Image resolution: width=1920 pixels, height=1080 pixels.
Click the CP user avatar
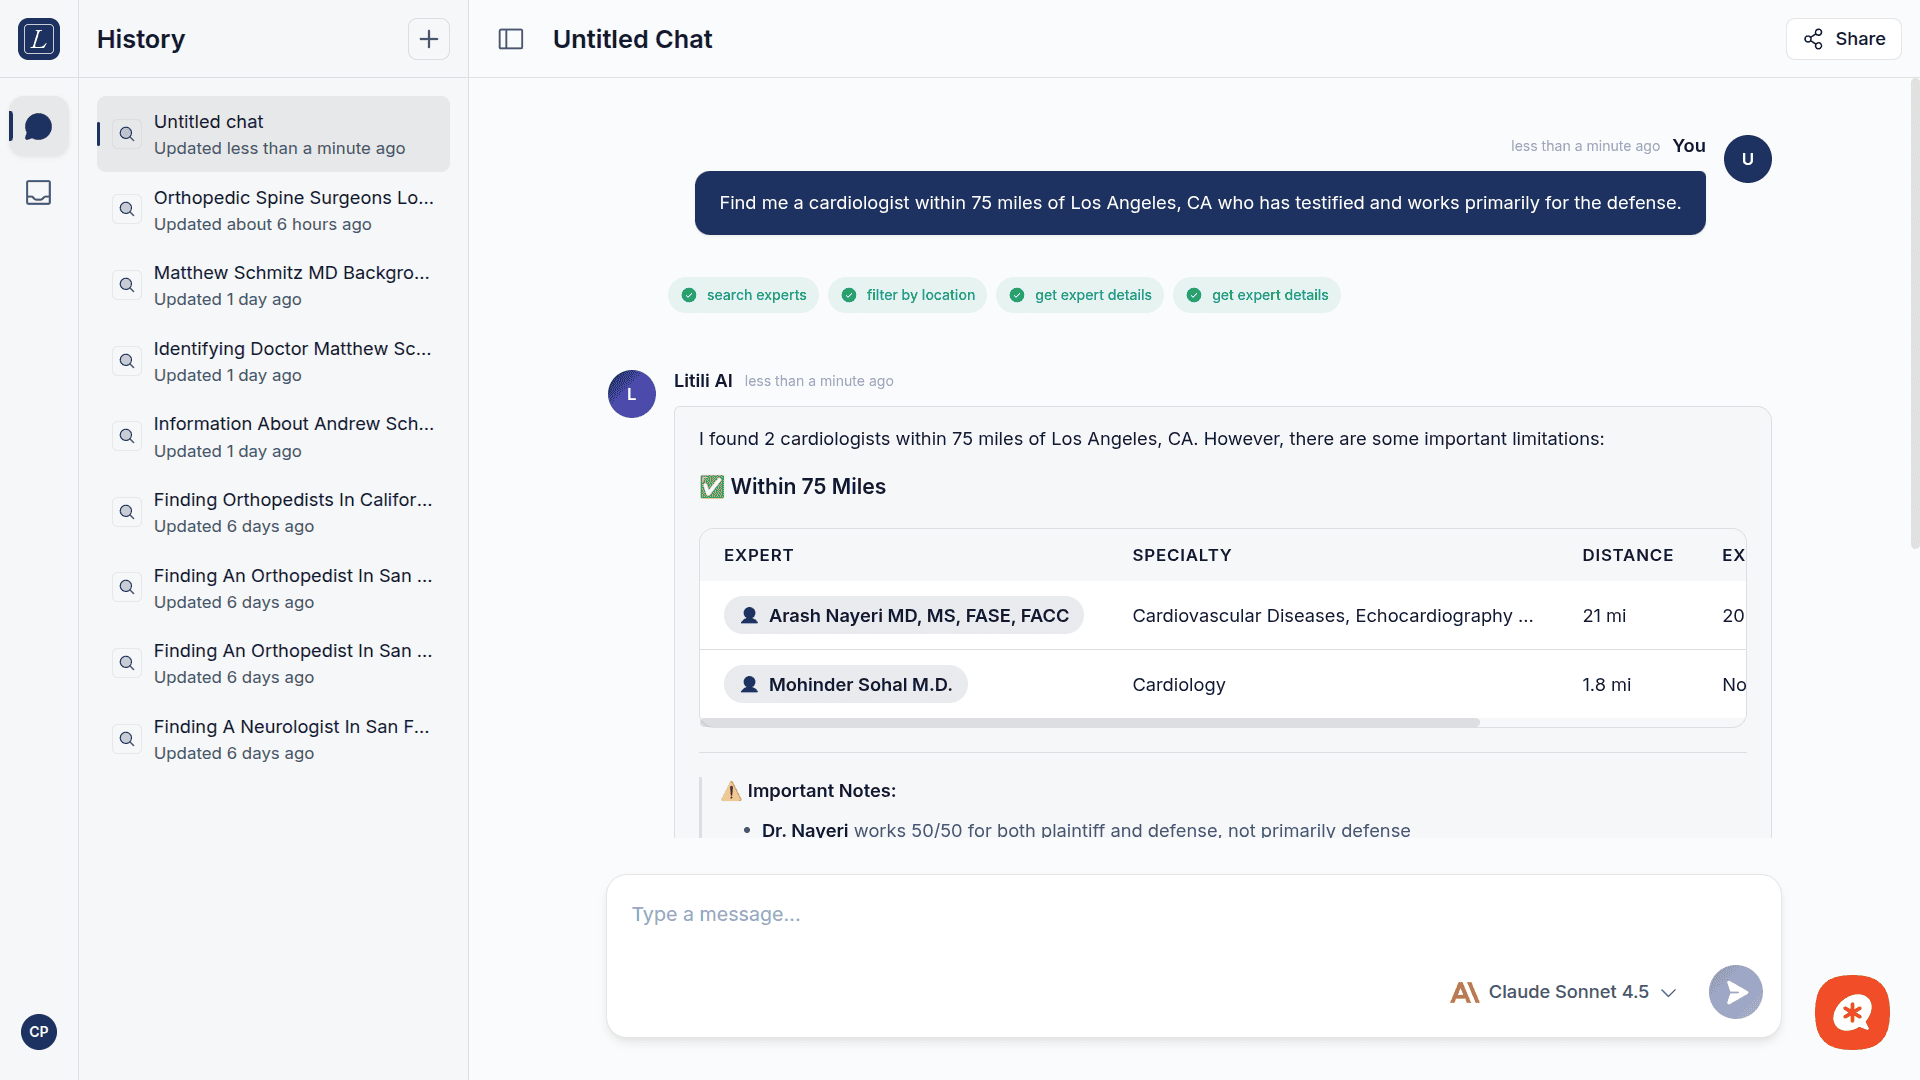coord(39,1031)
